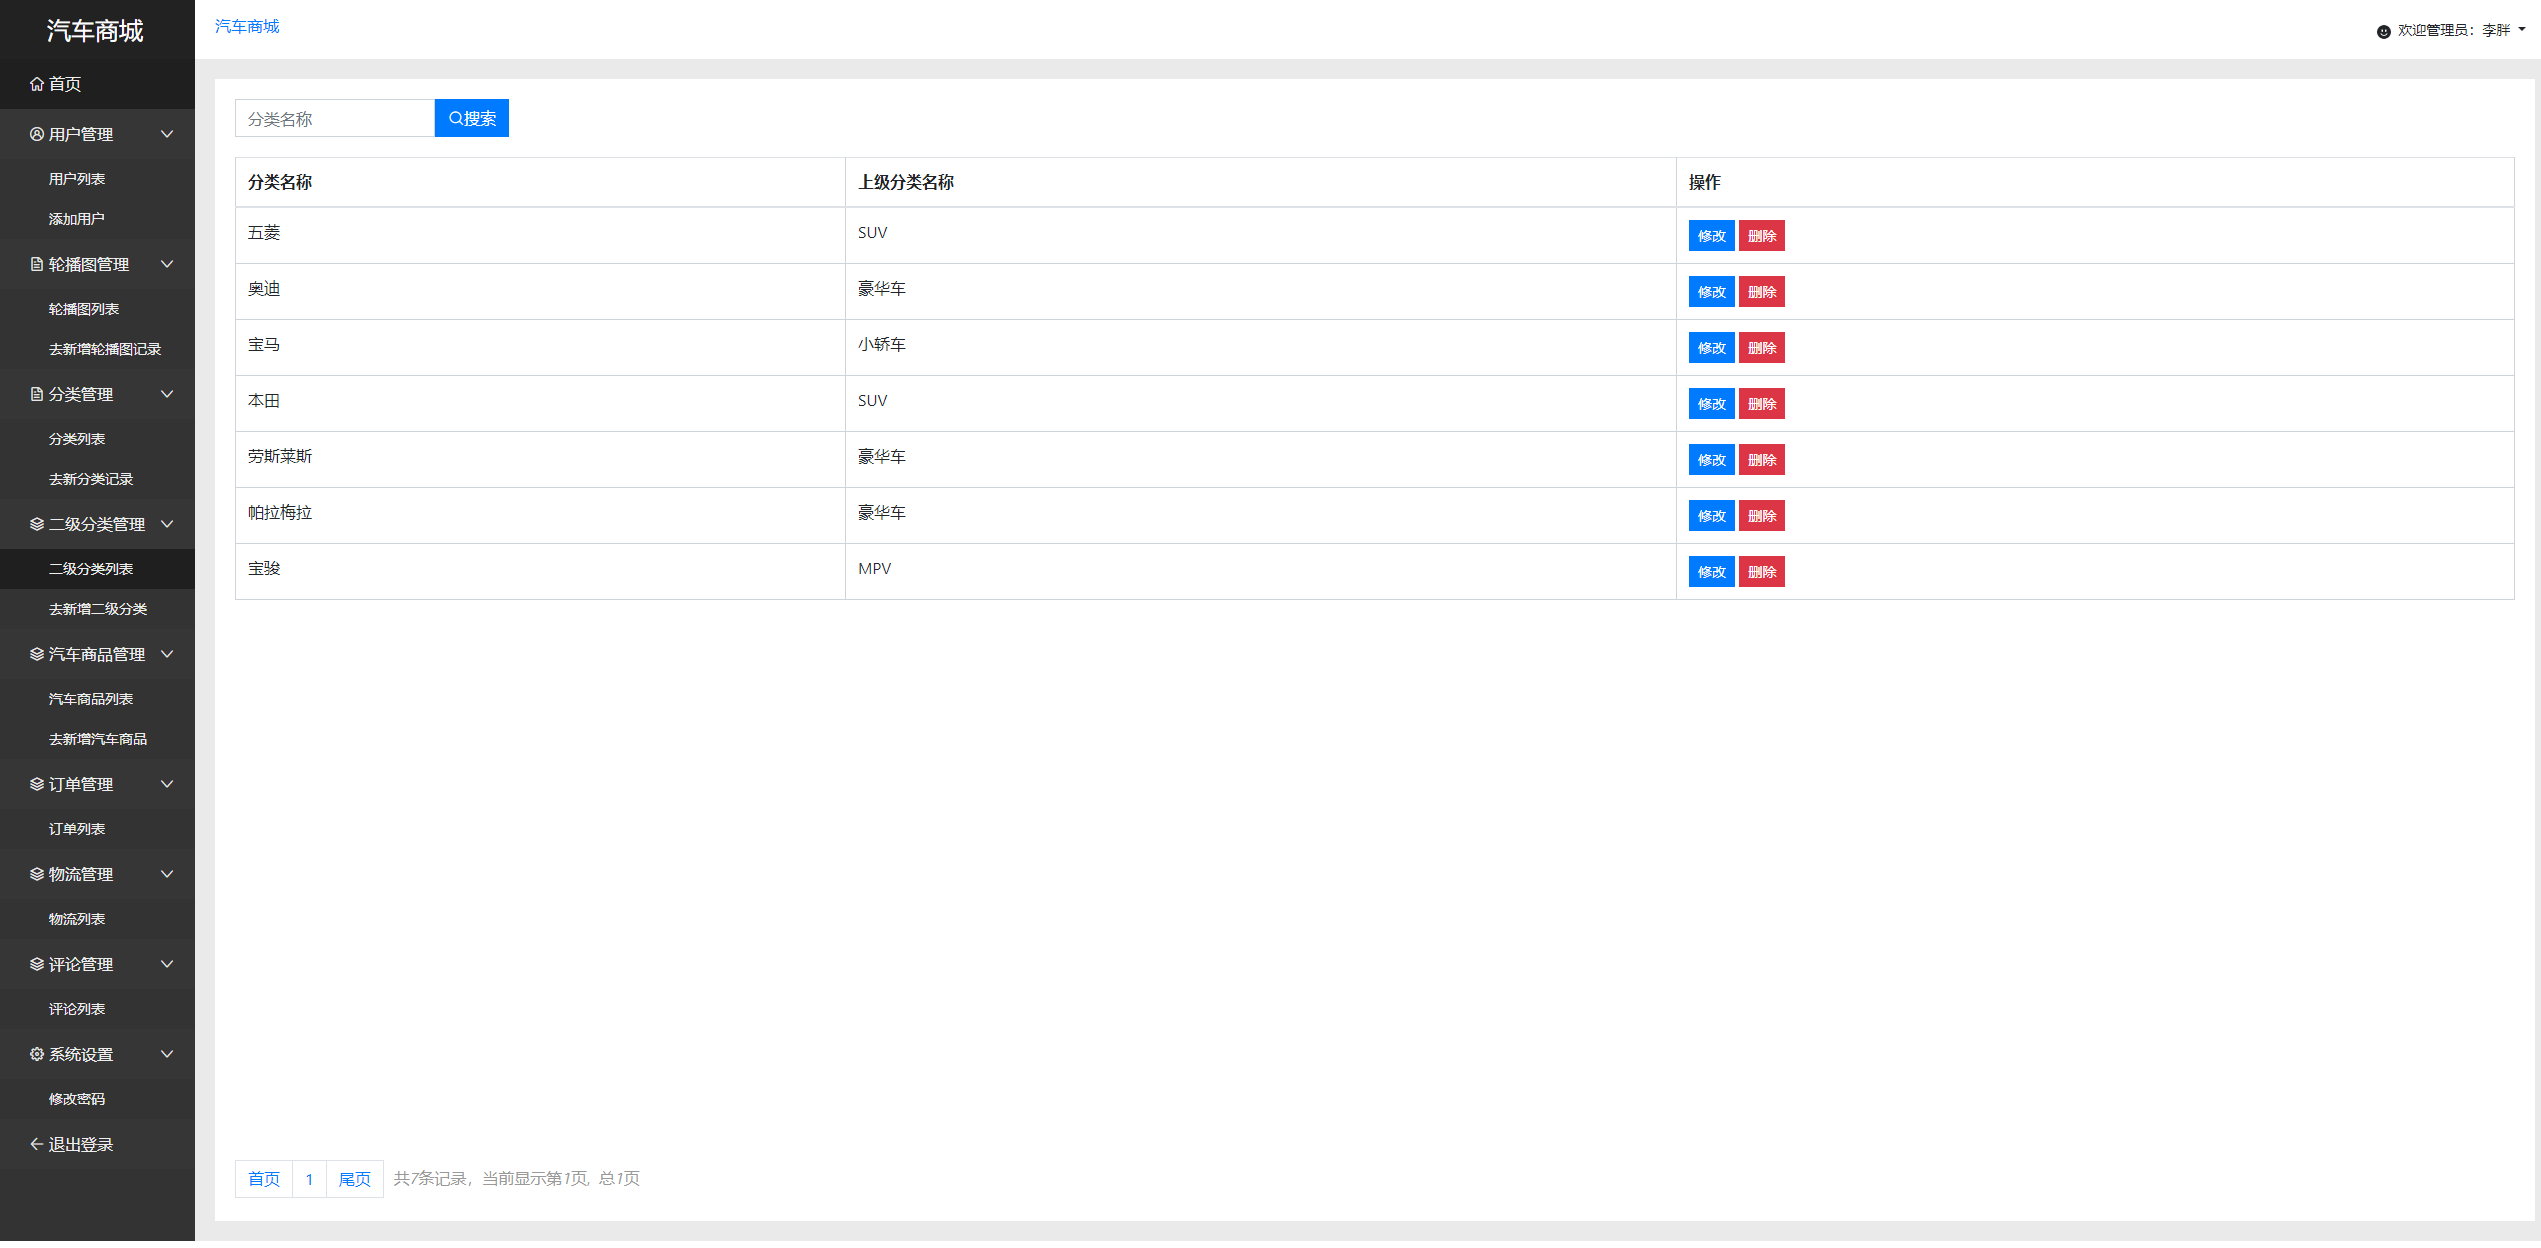Click 删除 for the 劳斯莱斯 row
This screenshot has height=1248, width=2541.
[1762, 460]
